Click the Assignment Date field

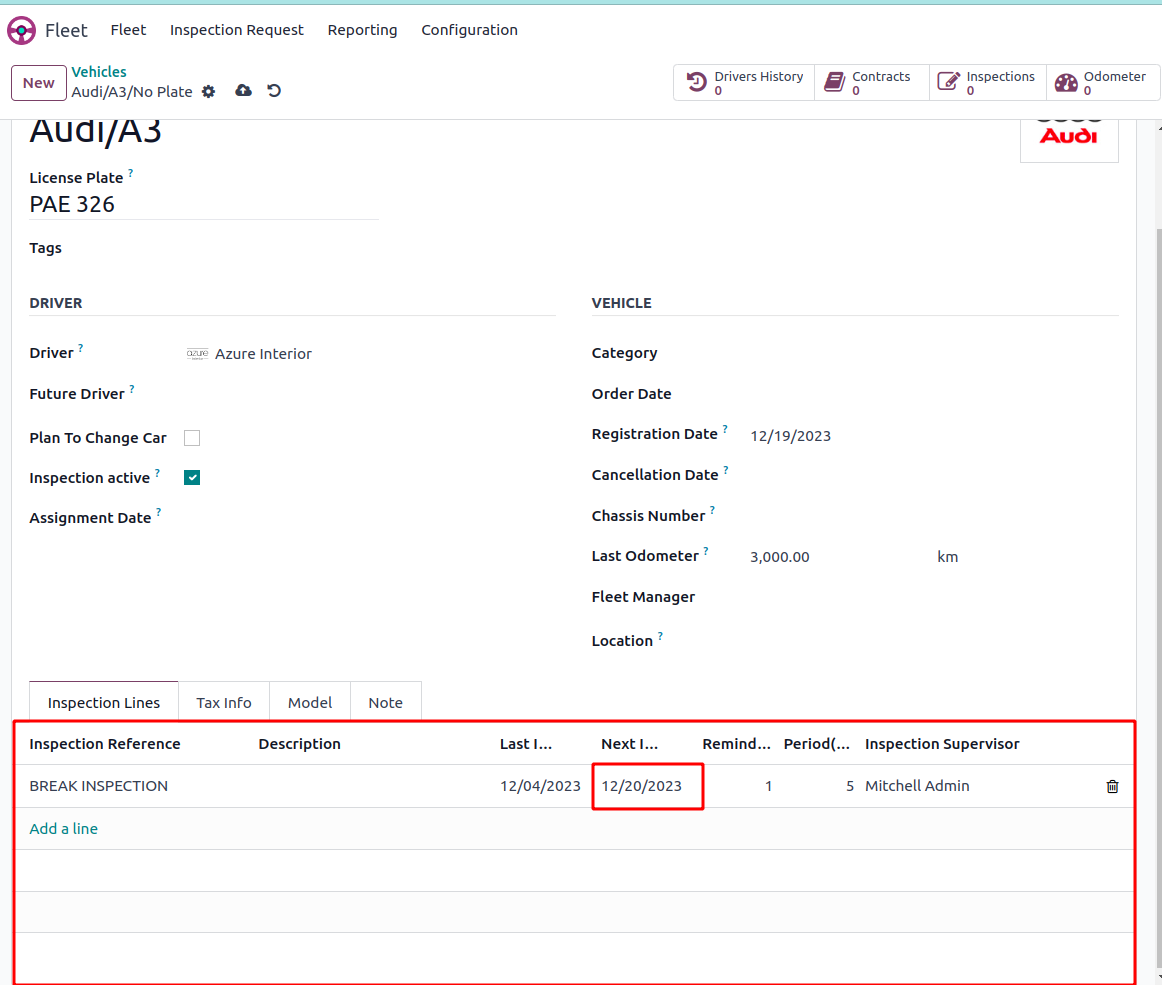tap(369, 518)
